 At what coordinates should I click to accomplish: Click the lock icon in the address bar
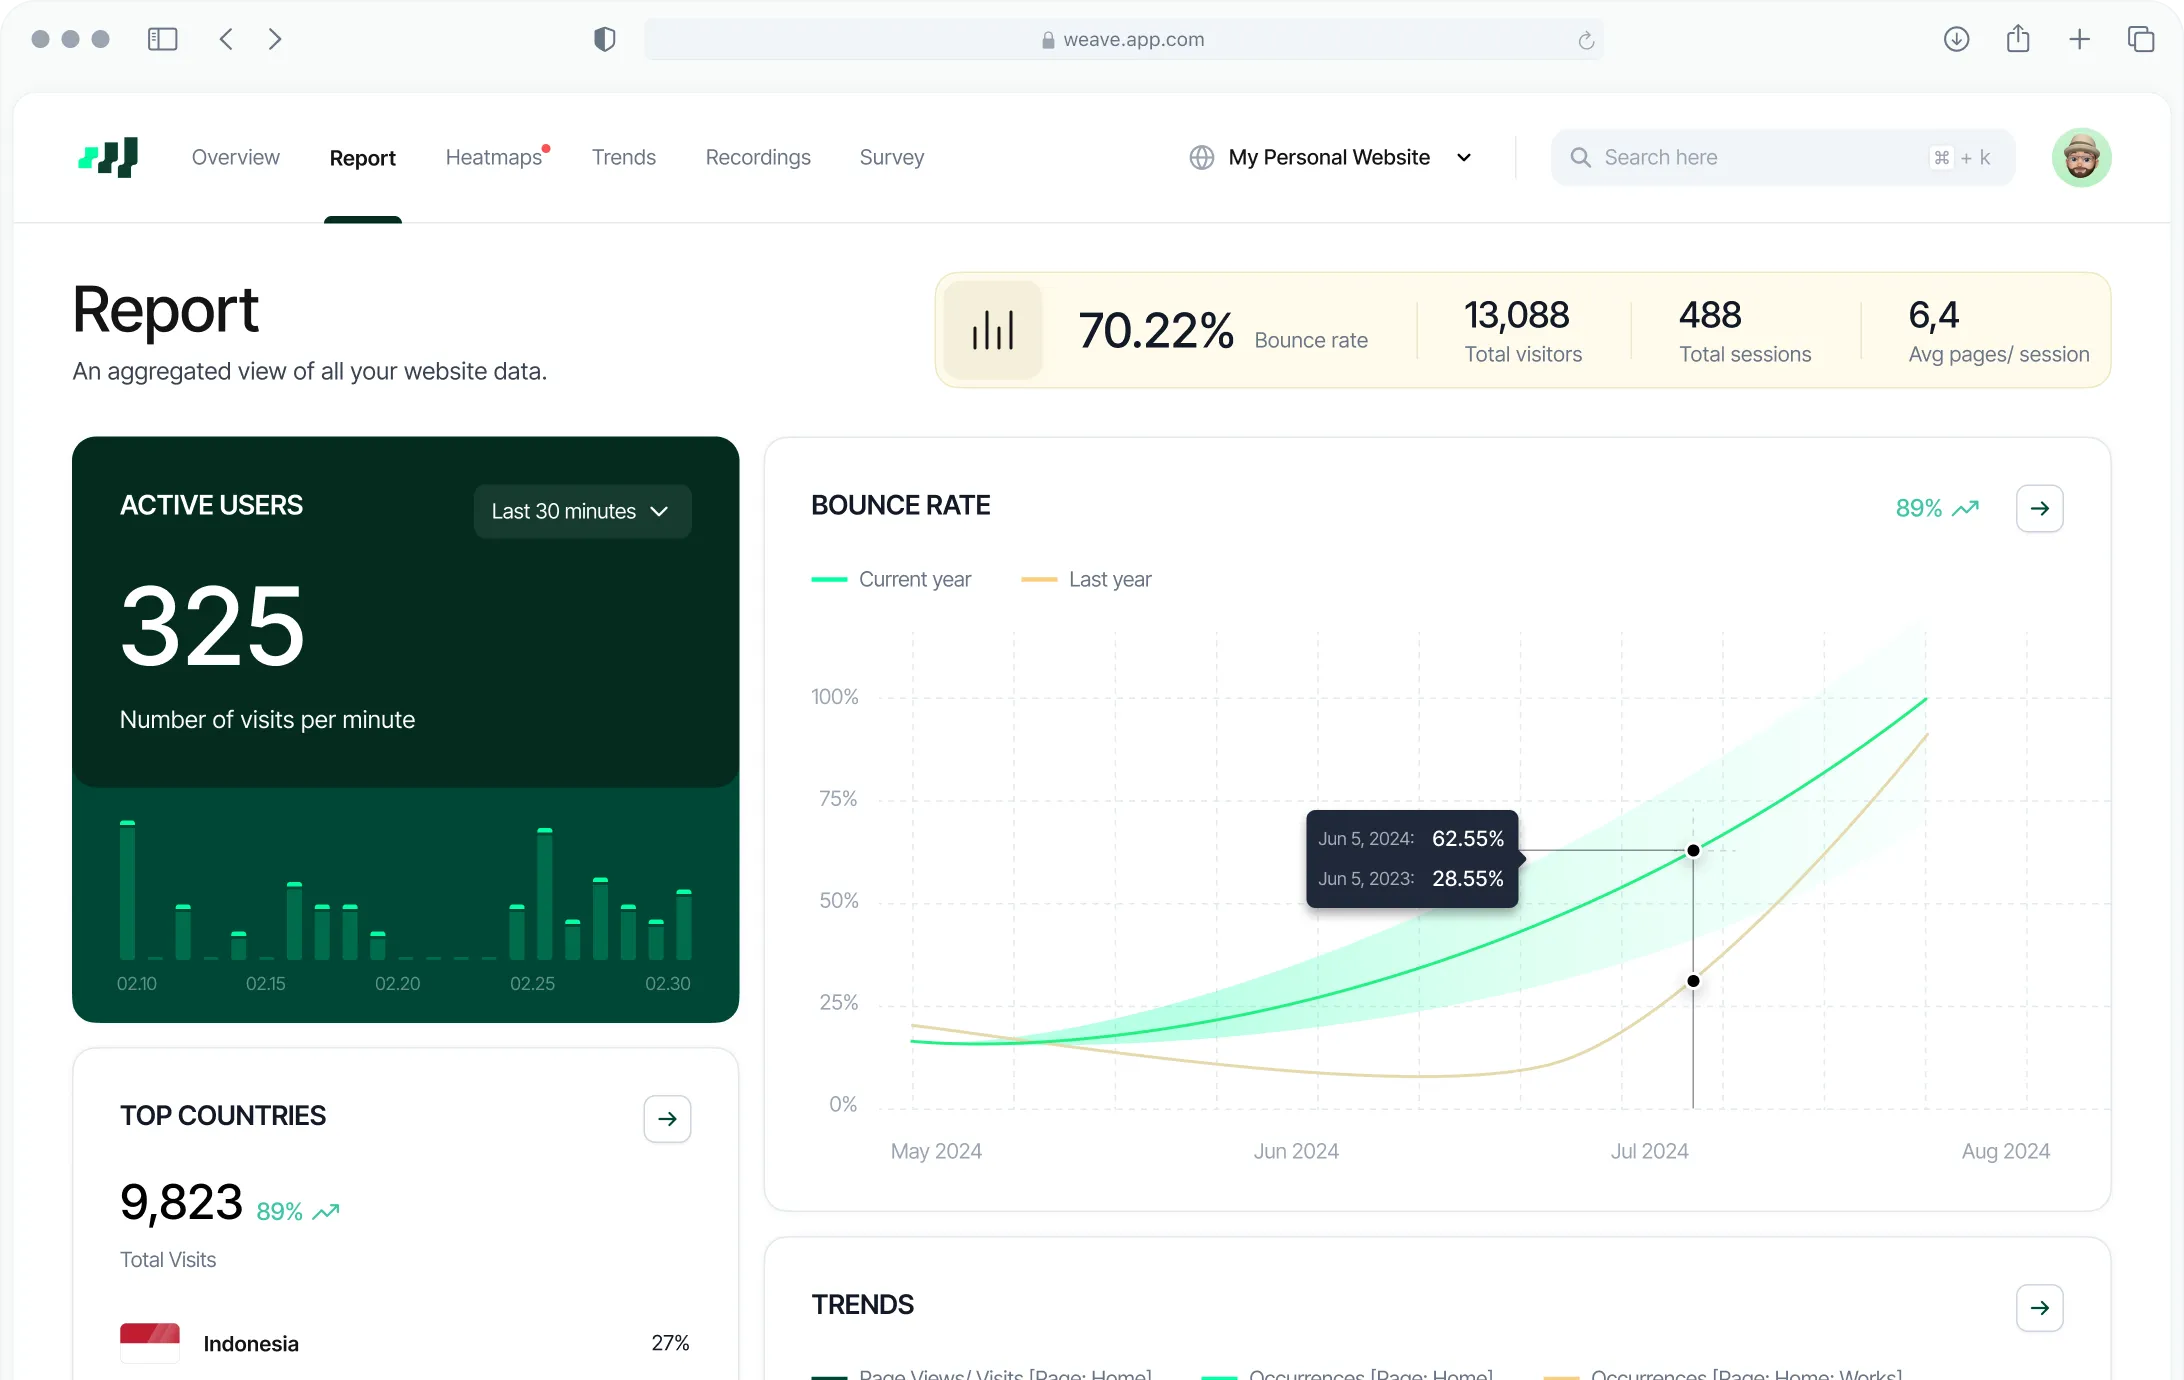pyautogui.click(x=1047, y=40)
